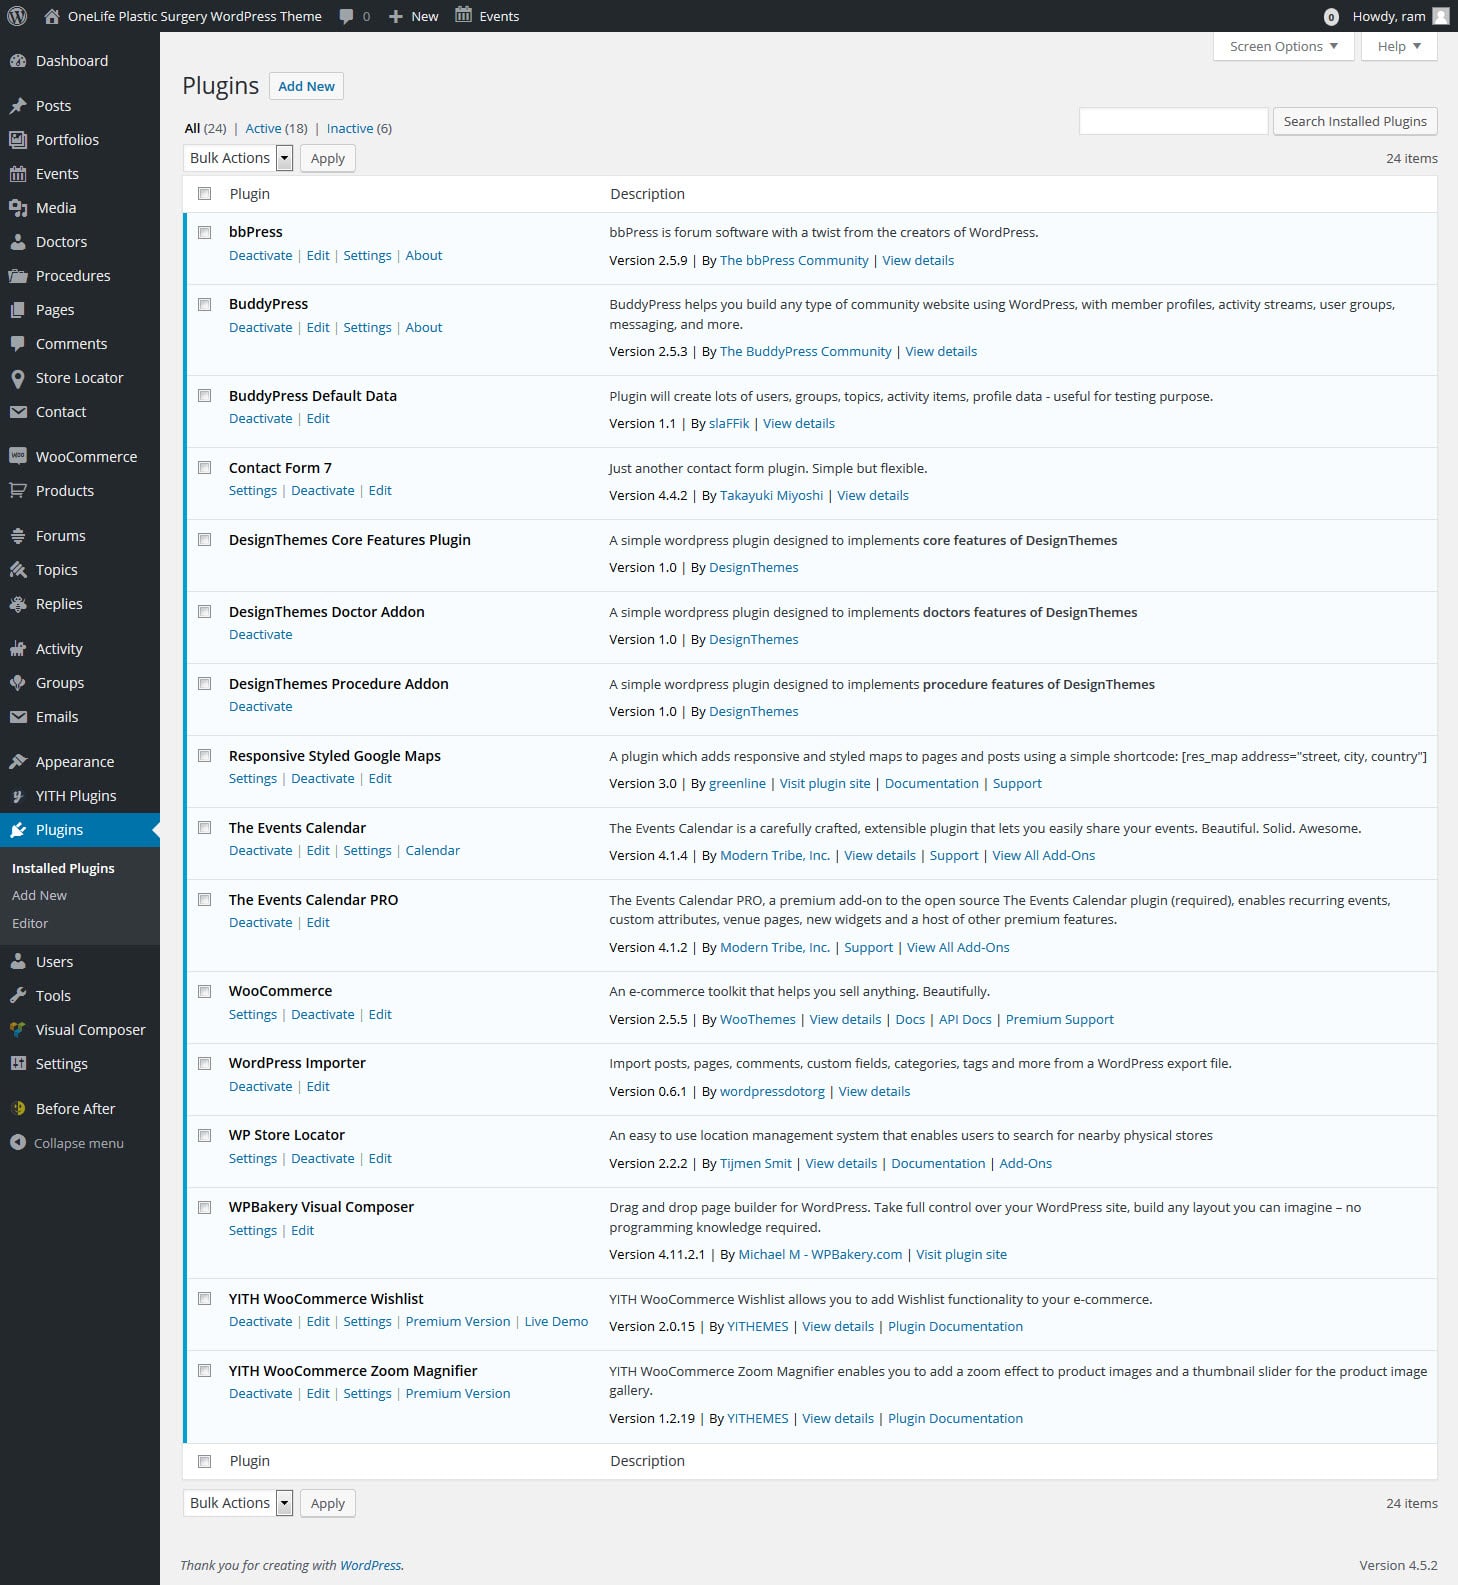Click the Collapse menu arrow icon
1458x1585 pixels.
pos(18,1143)
